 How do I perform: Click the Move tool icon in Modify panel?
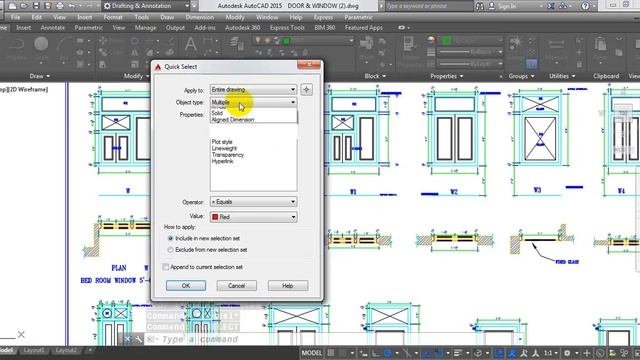point(103,40)
